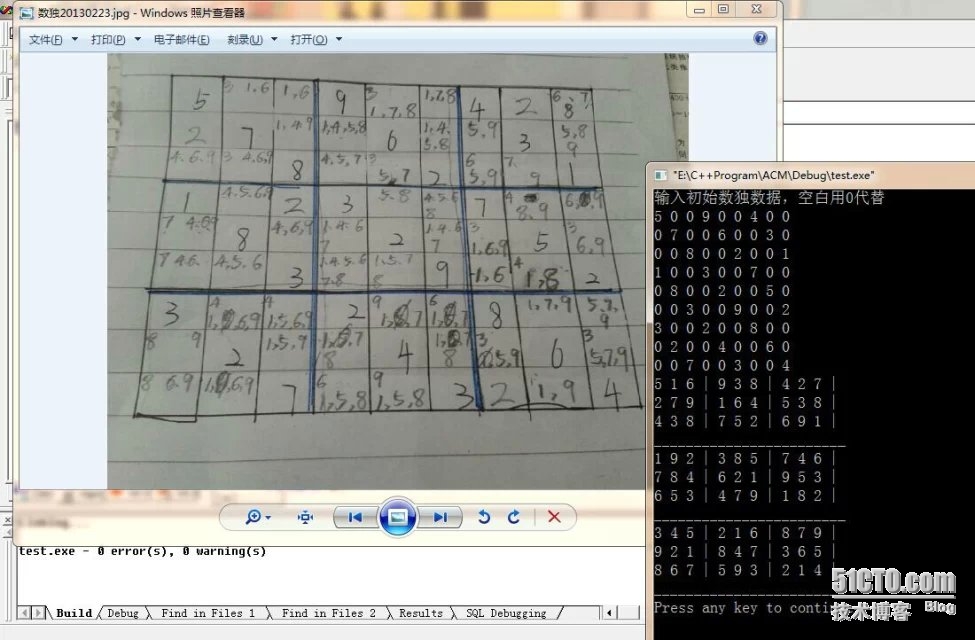Select the Build output tab

tap(73, 613)
